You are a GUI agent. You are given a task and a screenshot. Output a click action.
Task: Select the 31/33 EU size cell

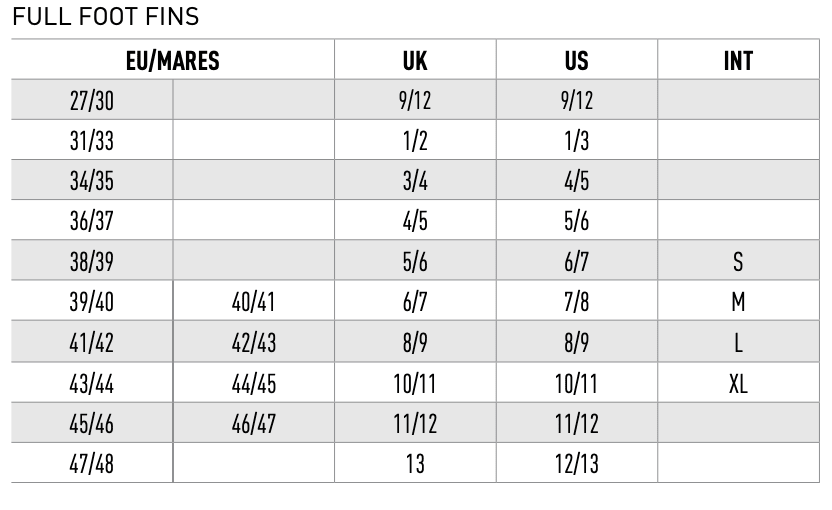(92, 141)
